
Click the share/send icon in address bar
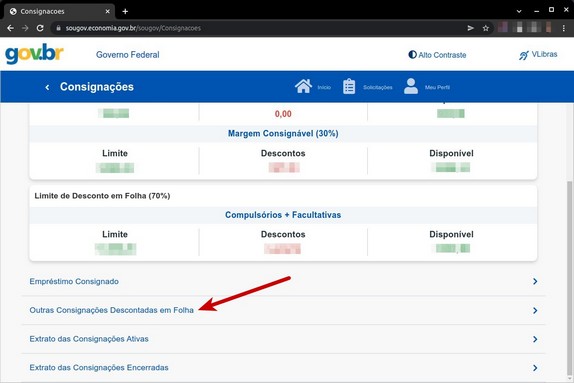pyautogui.click(x=470, y=28)
